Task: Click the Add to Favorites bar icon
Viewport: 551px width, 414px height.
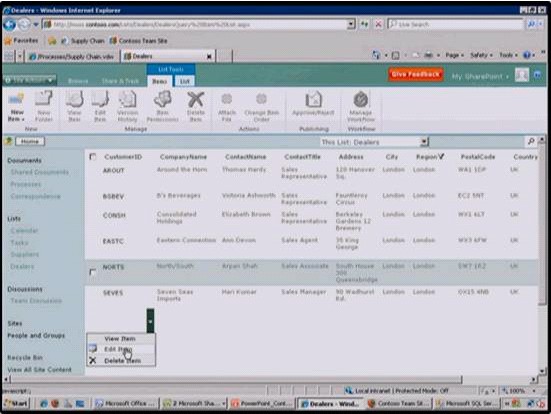Action: 52,41
